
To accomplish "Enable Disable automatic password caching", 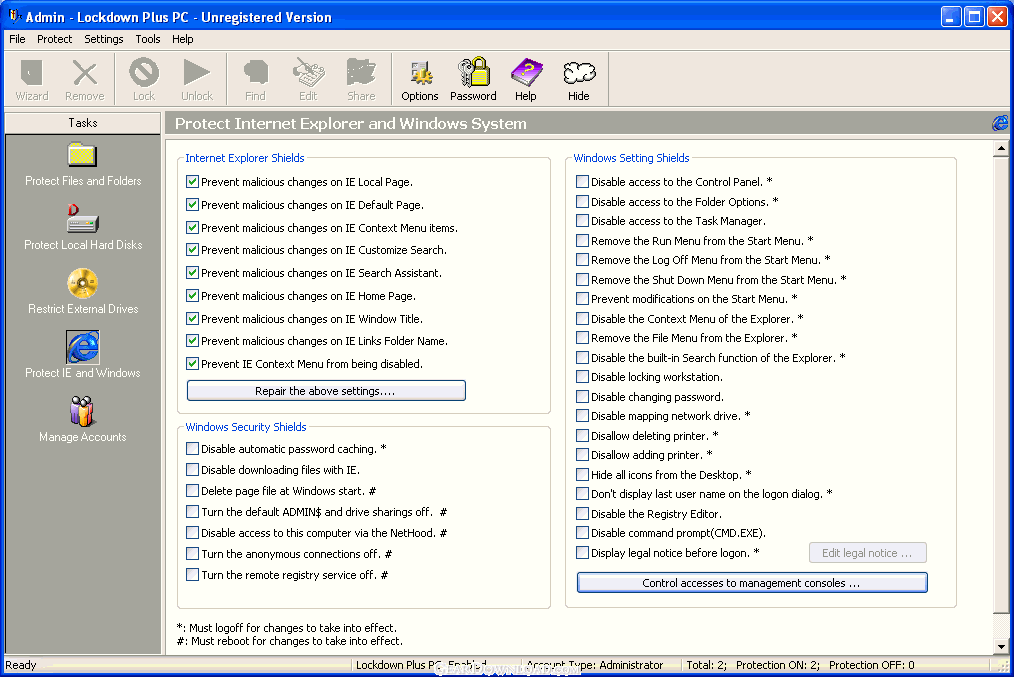I will (192, 449).
